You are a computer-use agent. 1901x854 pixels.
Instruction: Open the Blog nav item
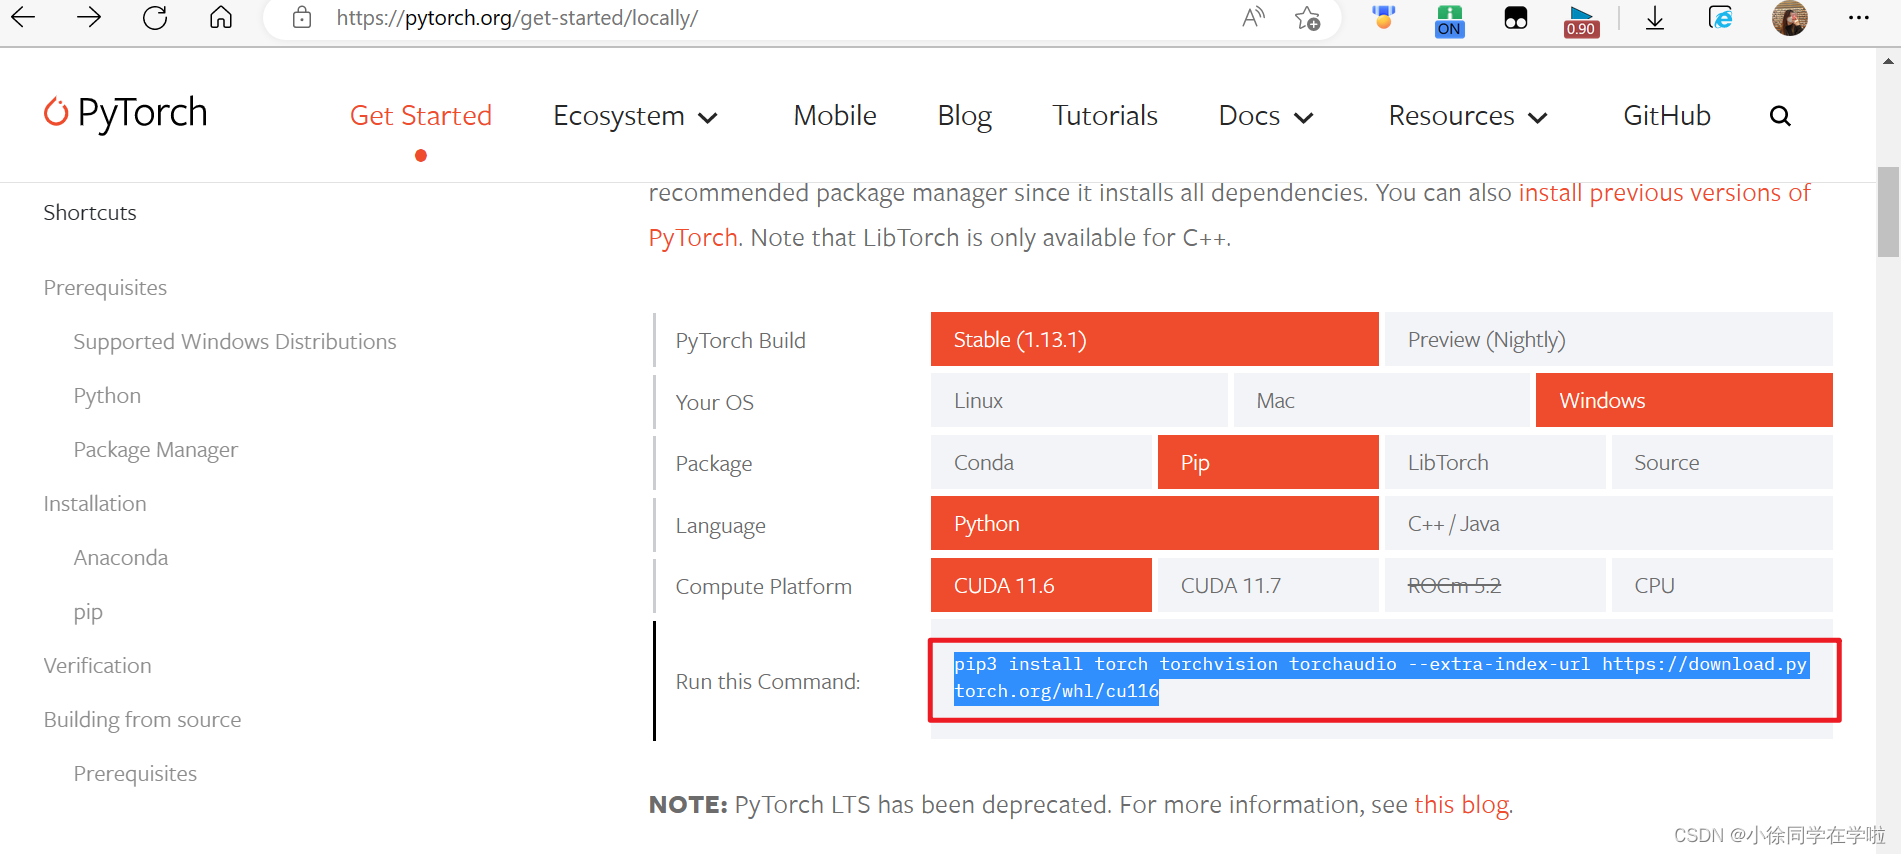coord(964,116)
